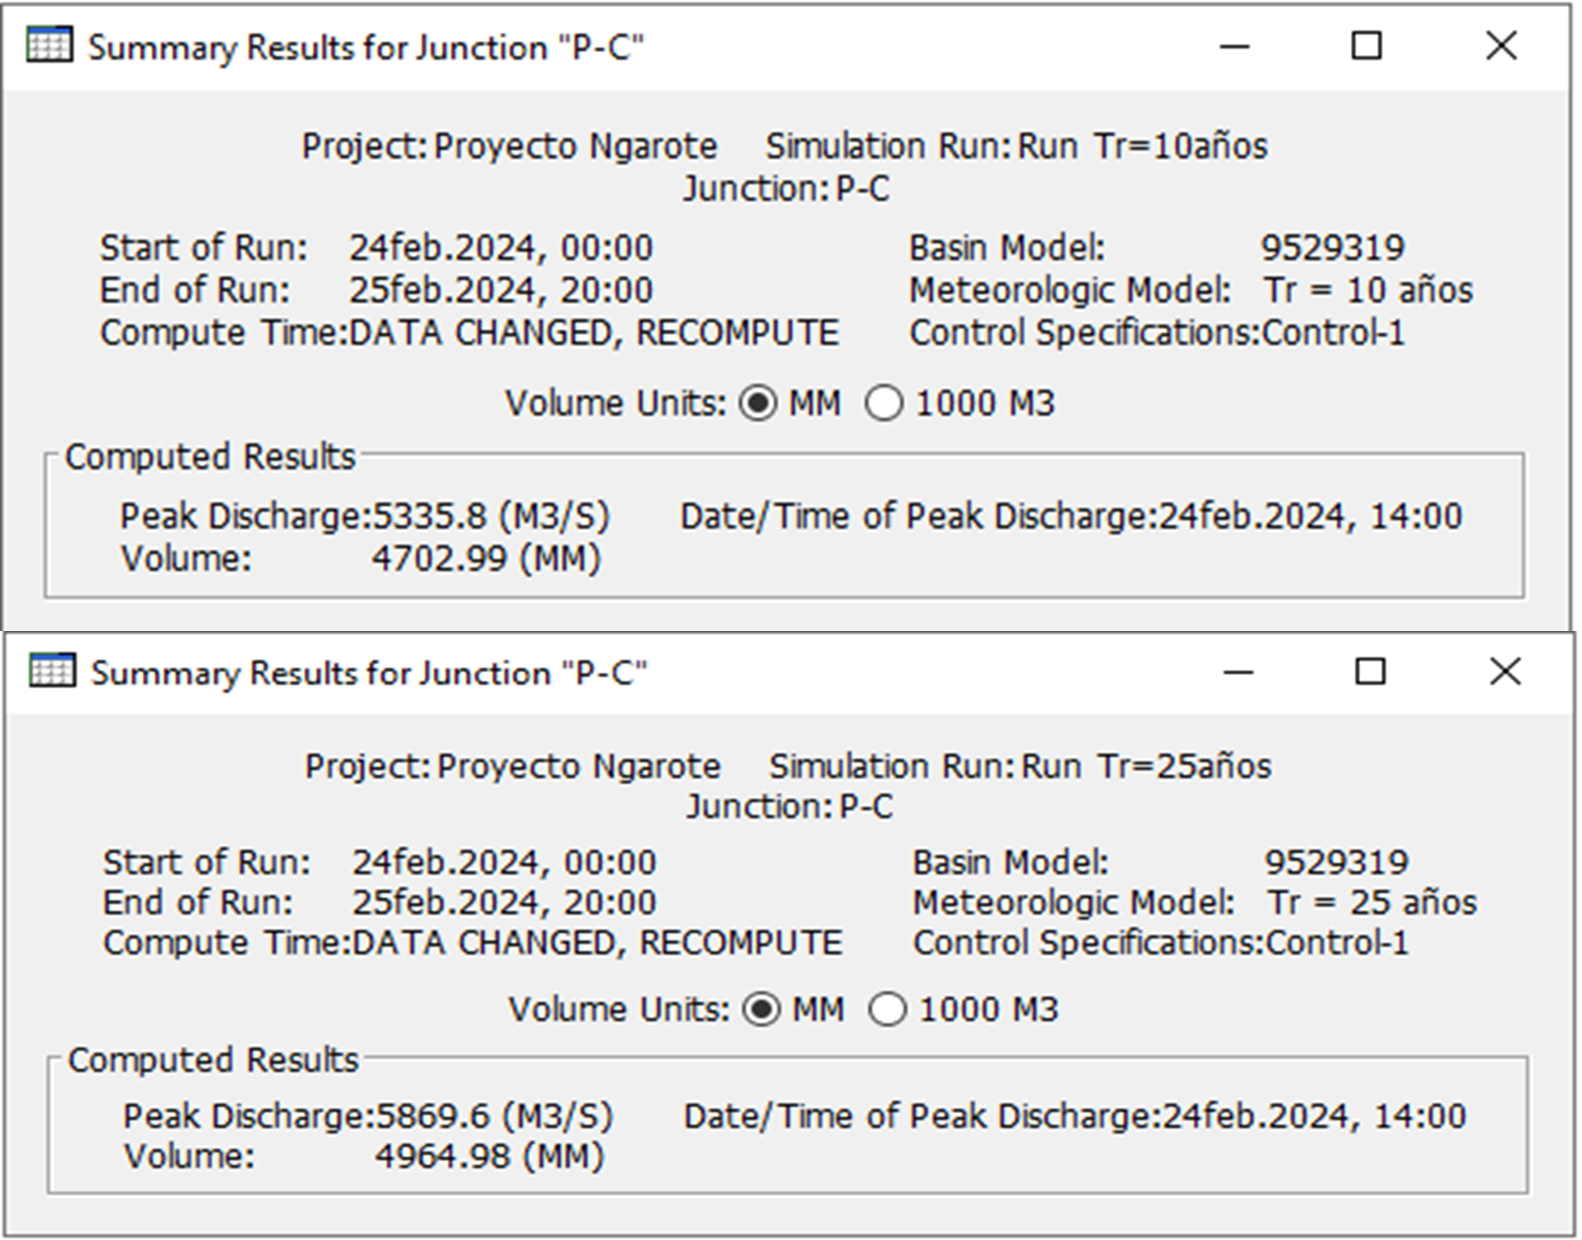Click the Meteorologic Model value Tr = 10 años
Screen dimensions: 1582x1240
(x=1367, y=290)
